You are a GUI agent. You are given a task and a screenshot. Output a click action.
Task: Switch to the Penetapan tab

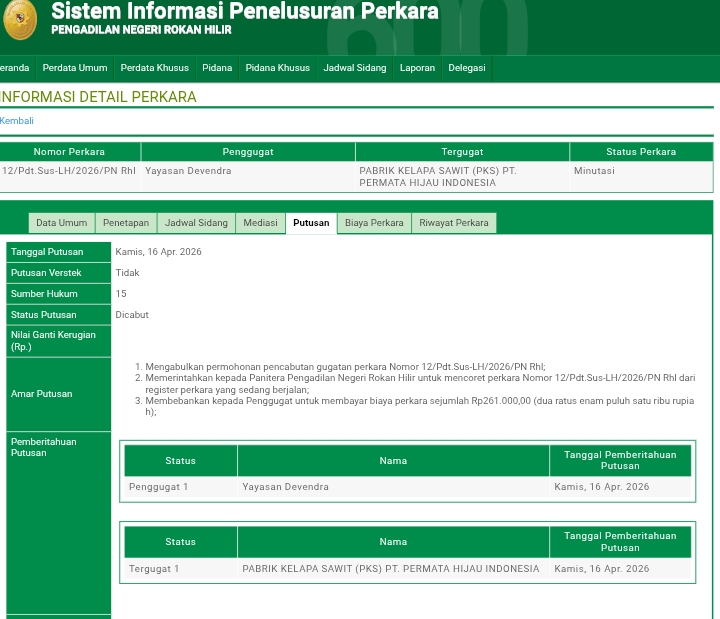(x=126, y=223)
